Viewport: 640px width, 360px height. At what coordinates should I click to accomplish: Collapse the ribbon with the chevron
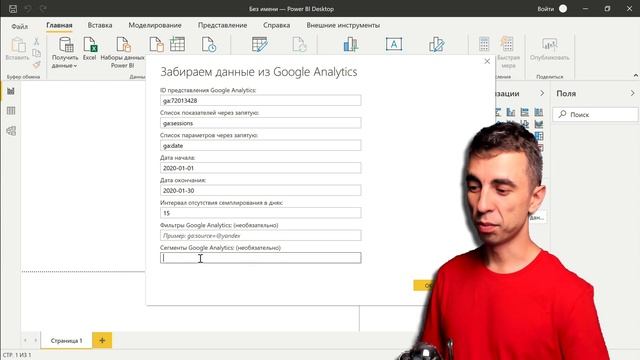click(x=636, y=76)
